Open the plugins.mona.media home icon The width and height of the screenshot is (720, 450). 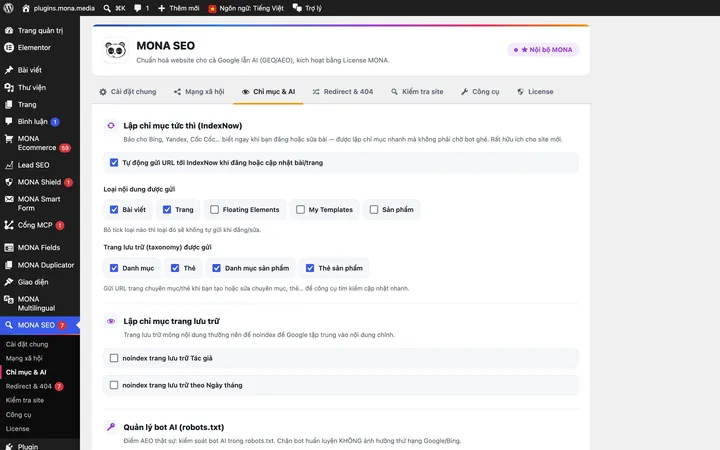tap(26, 8)
